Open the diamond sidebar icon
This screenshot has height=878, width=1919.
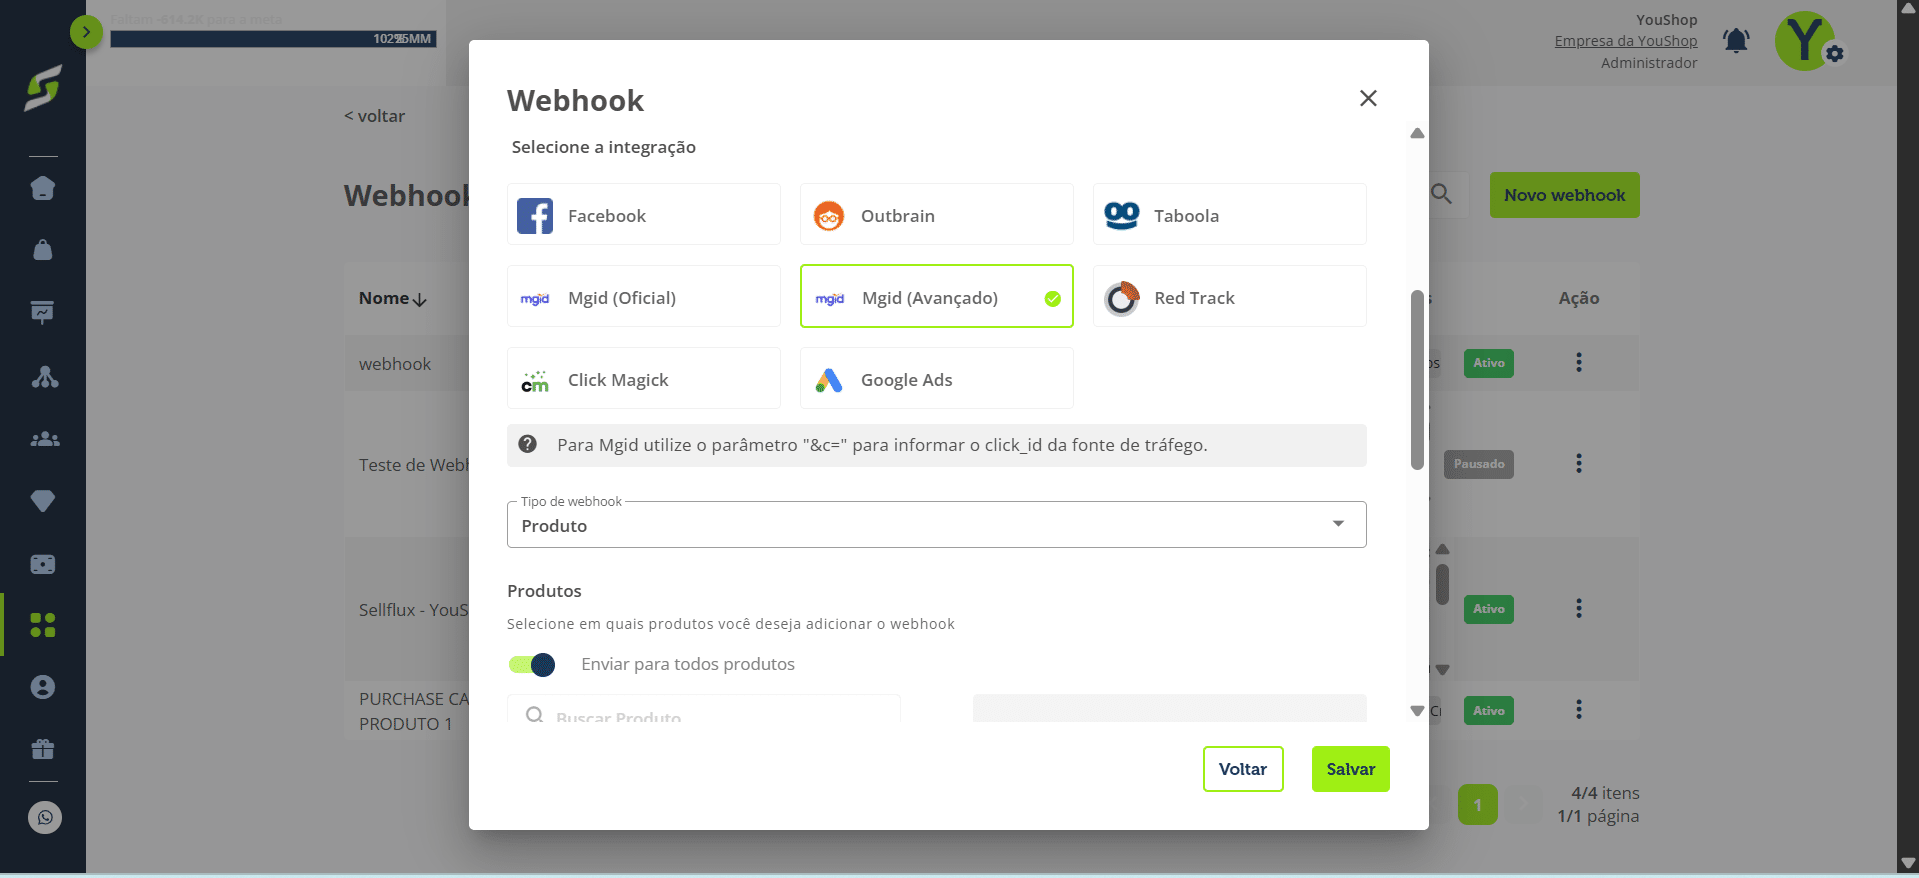pyautogui.click(x=43, y=501)
